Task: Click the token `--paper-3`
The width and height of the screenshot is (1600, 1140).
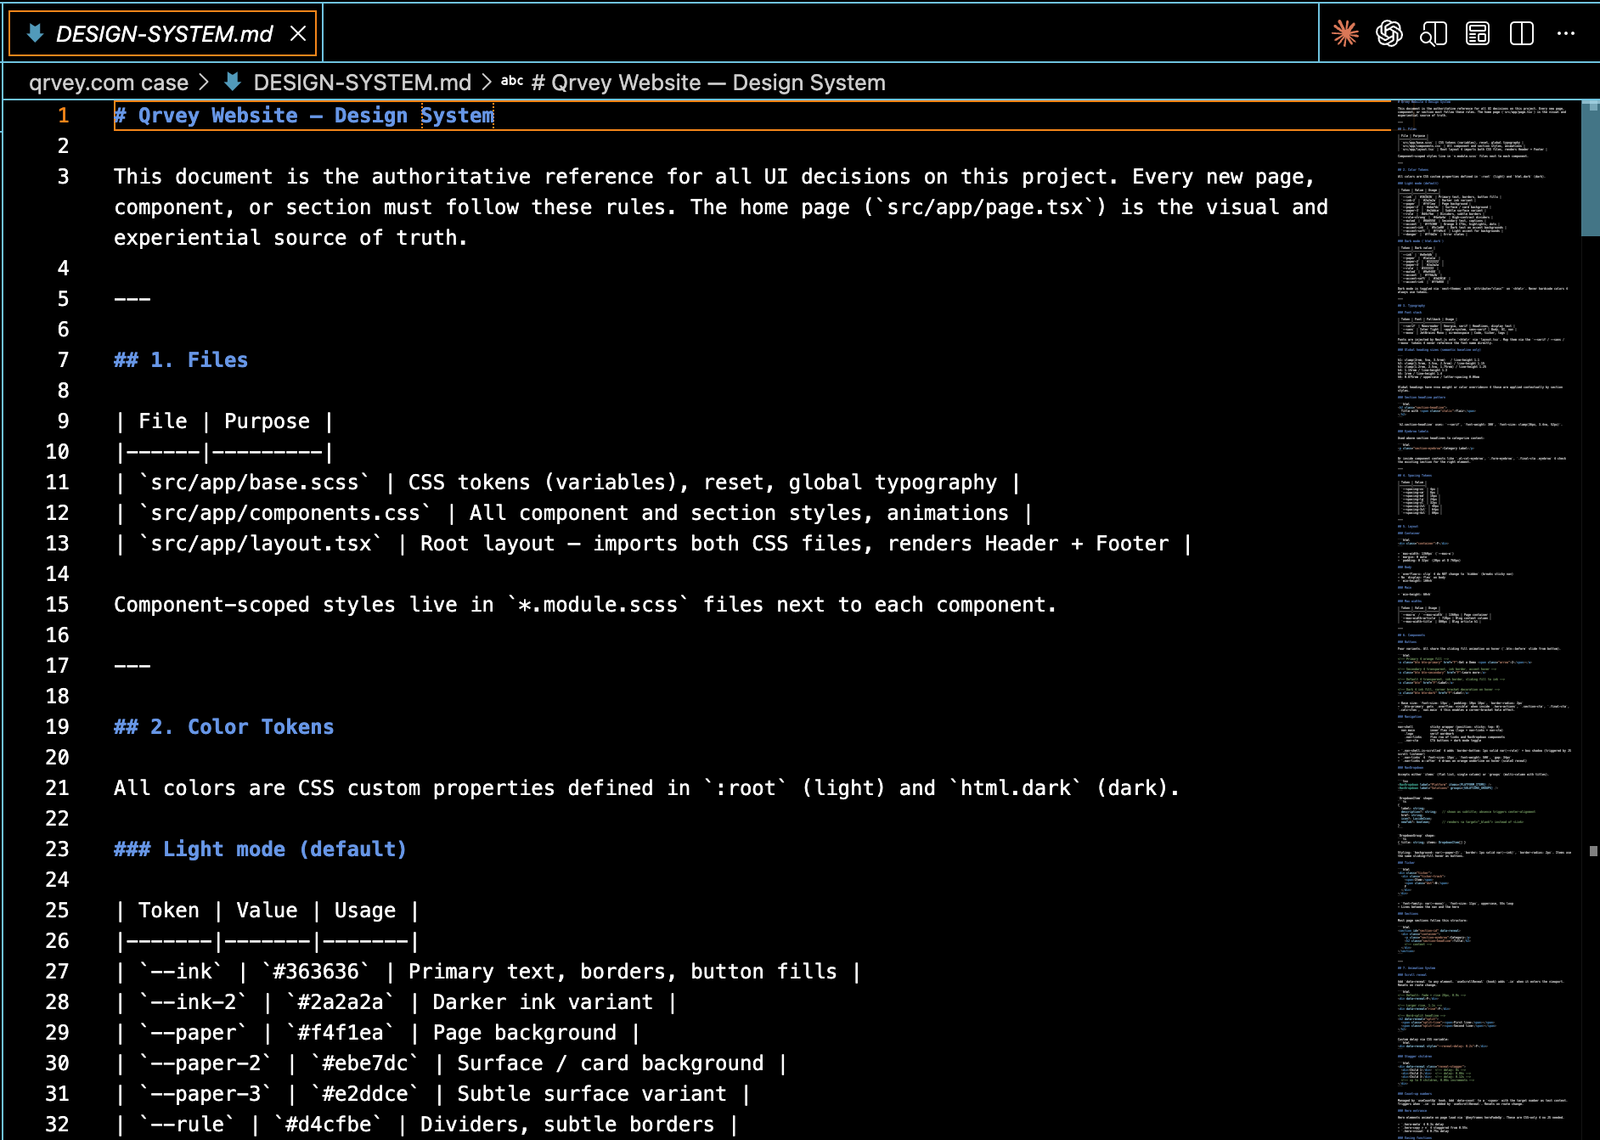Action: pyautogui.click(x=206, y=1094)
